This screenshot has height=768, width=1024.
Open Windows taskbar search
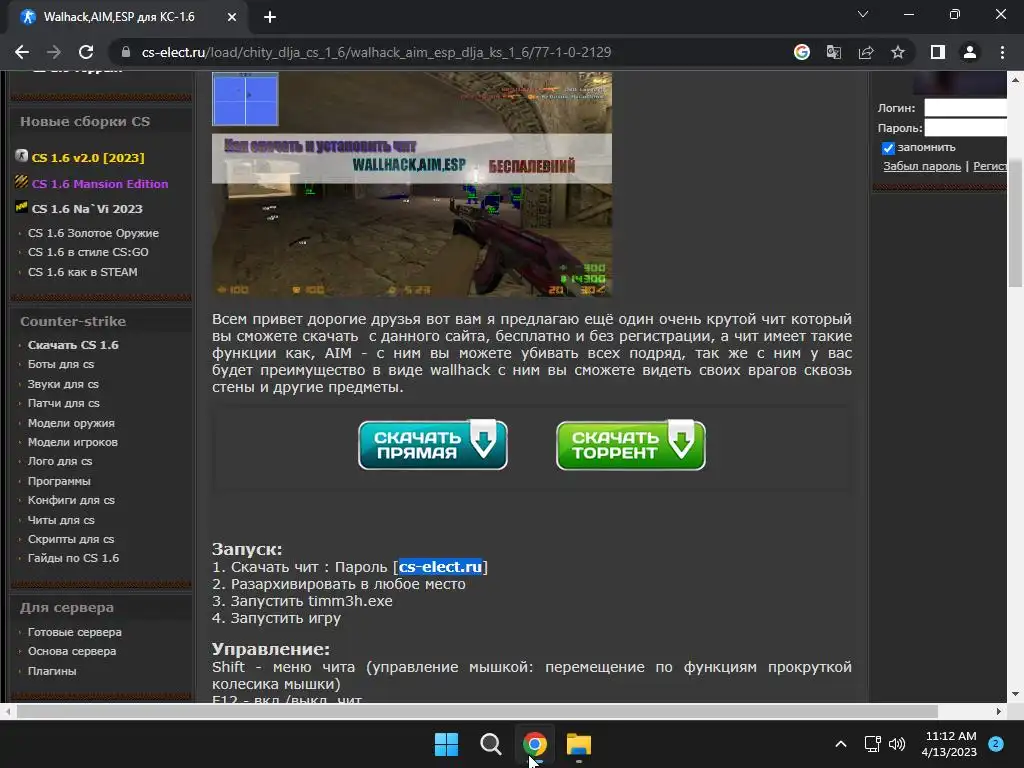tap(490, 744)
